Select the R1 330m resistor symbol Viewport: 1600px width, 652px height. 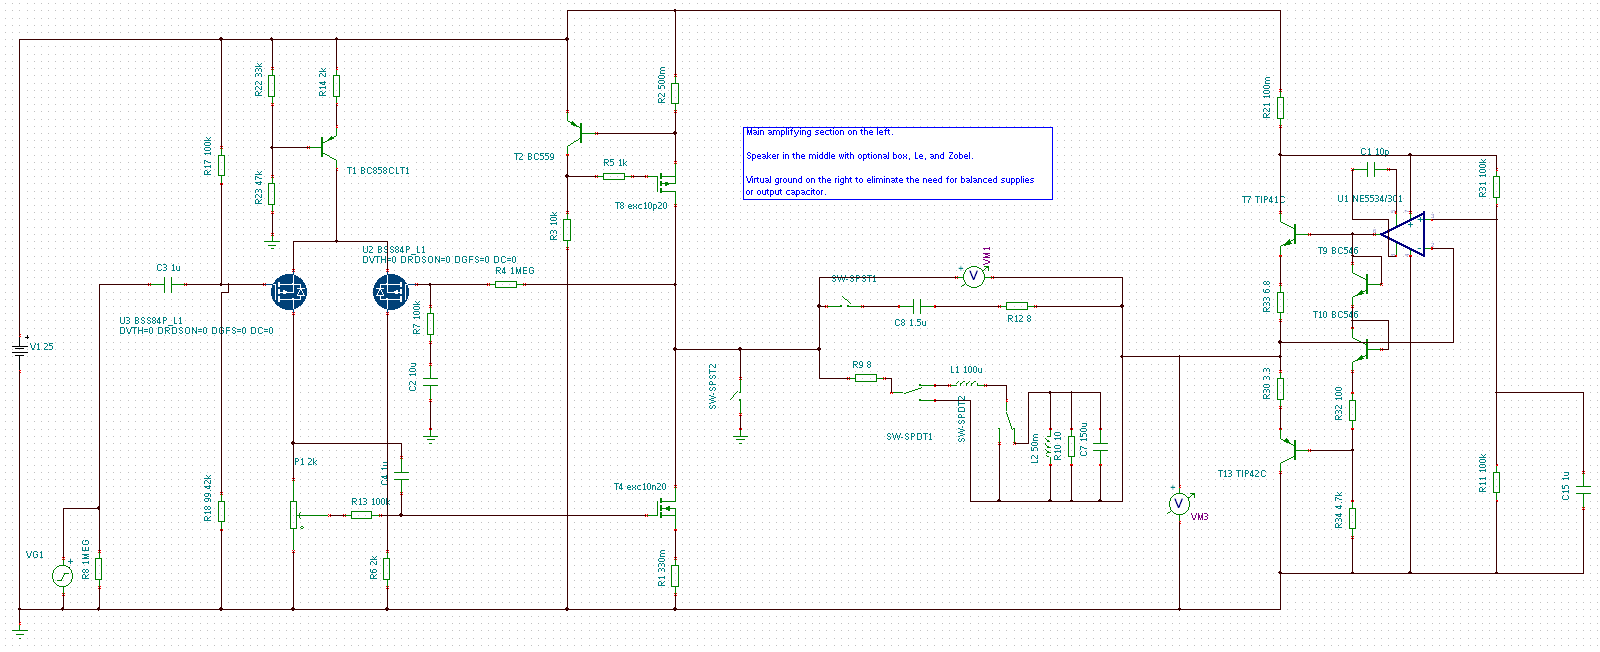click(675, 575)
